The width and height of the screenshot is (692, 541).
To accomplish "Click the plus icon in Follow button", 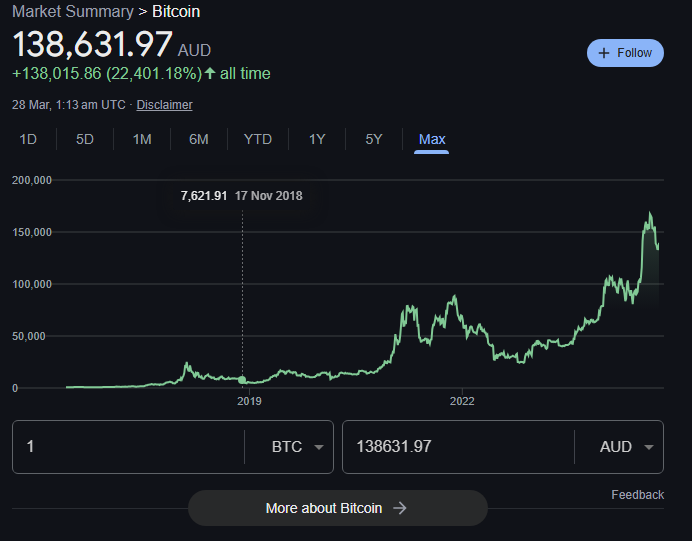I will point(603,53).
